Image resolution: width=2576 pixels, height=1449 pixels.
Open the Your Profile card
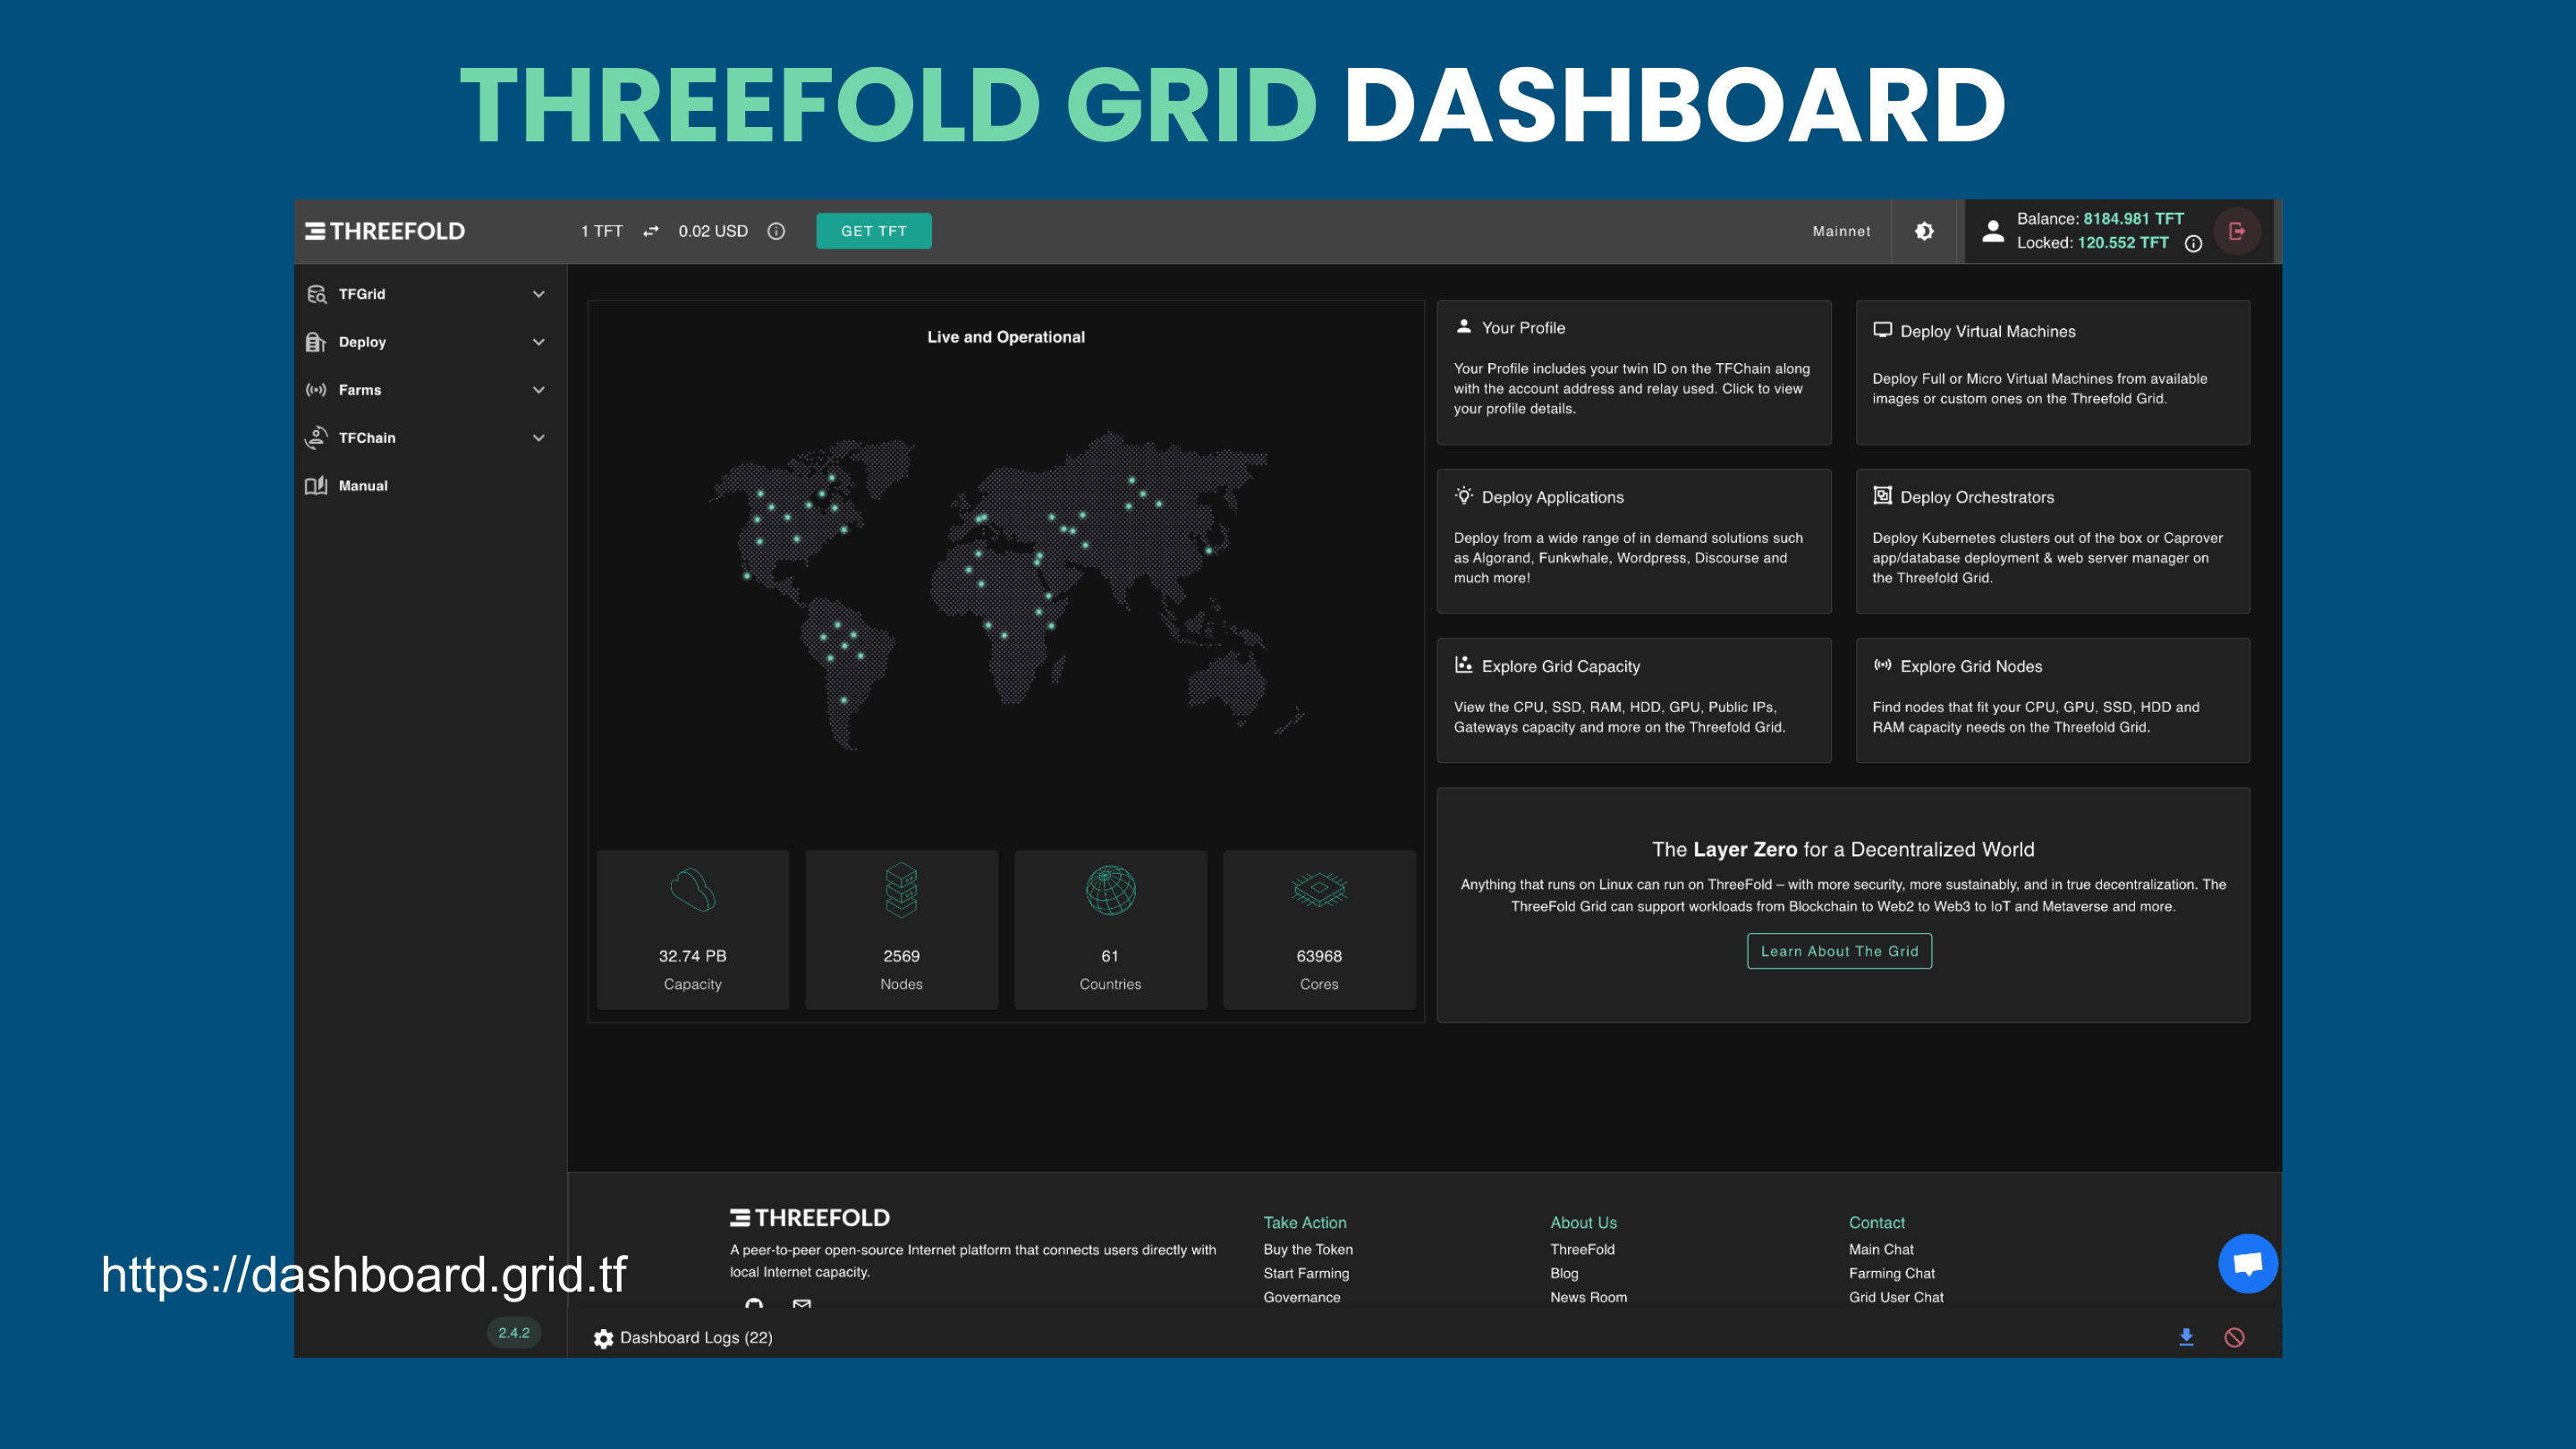tap(1634, 372)
